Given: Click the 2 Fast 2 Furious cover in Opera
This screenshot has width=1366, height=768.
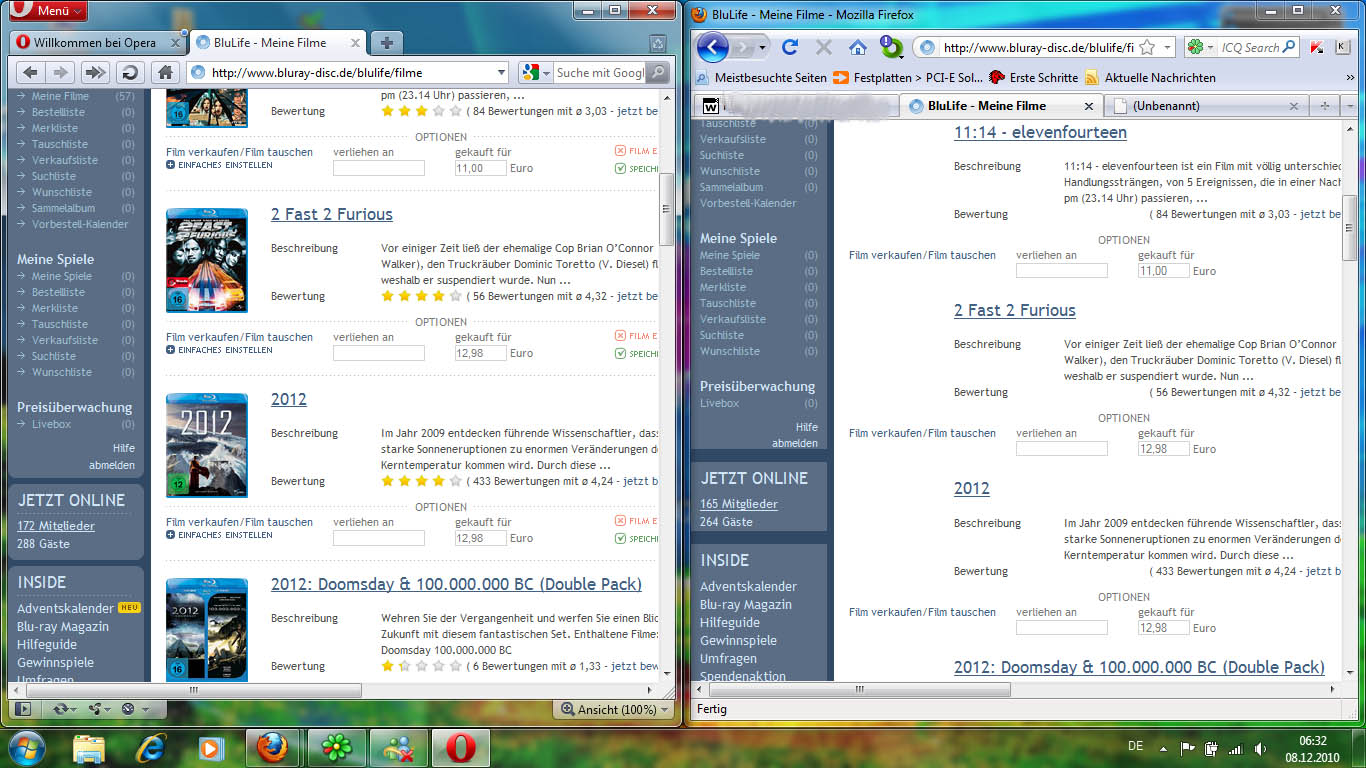Looking at the screenshot, I should (x=207, y=260).
